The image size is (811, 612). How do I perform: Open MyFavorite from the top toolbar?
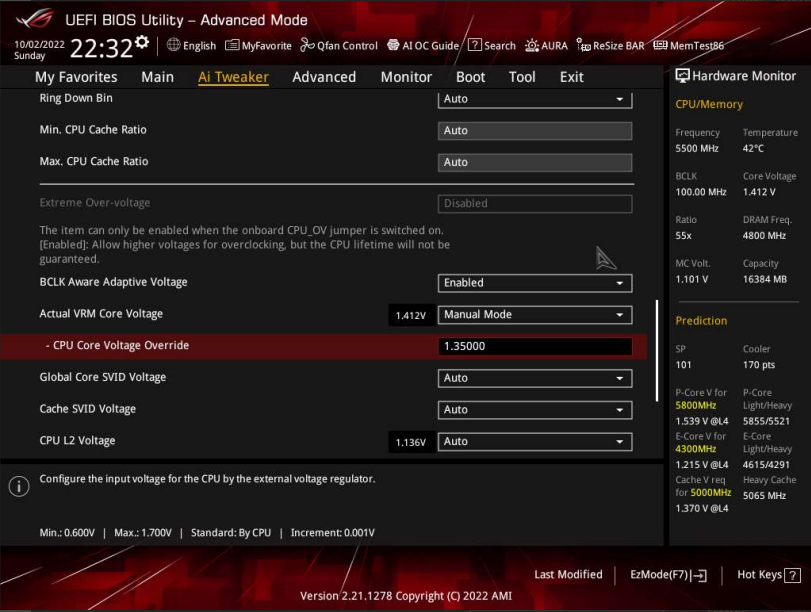pyautogui.click(x=258, y=46)
